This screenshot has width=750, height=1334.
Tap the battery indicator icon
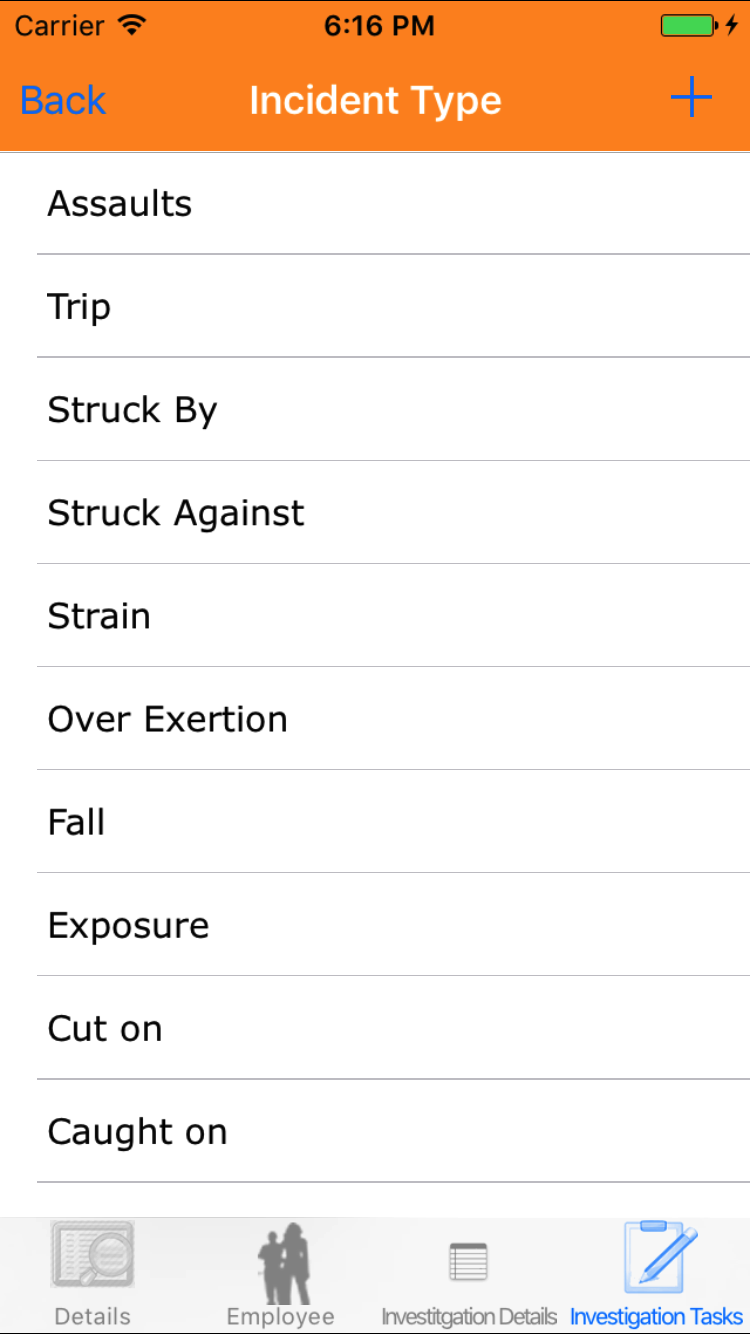pyautogui.click(x=688, y=26)
